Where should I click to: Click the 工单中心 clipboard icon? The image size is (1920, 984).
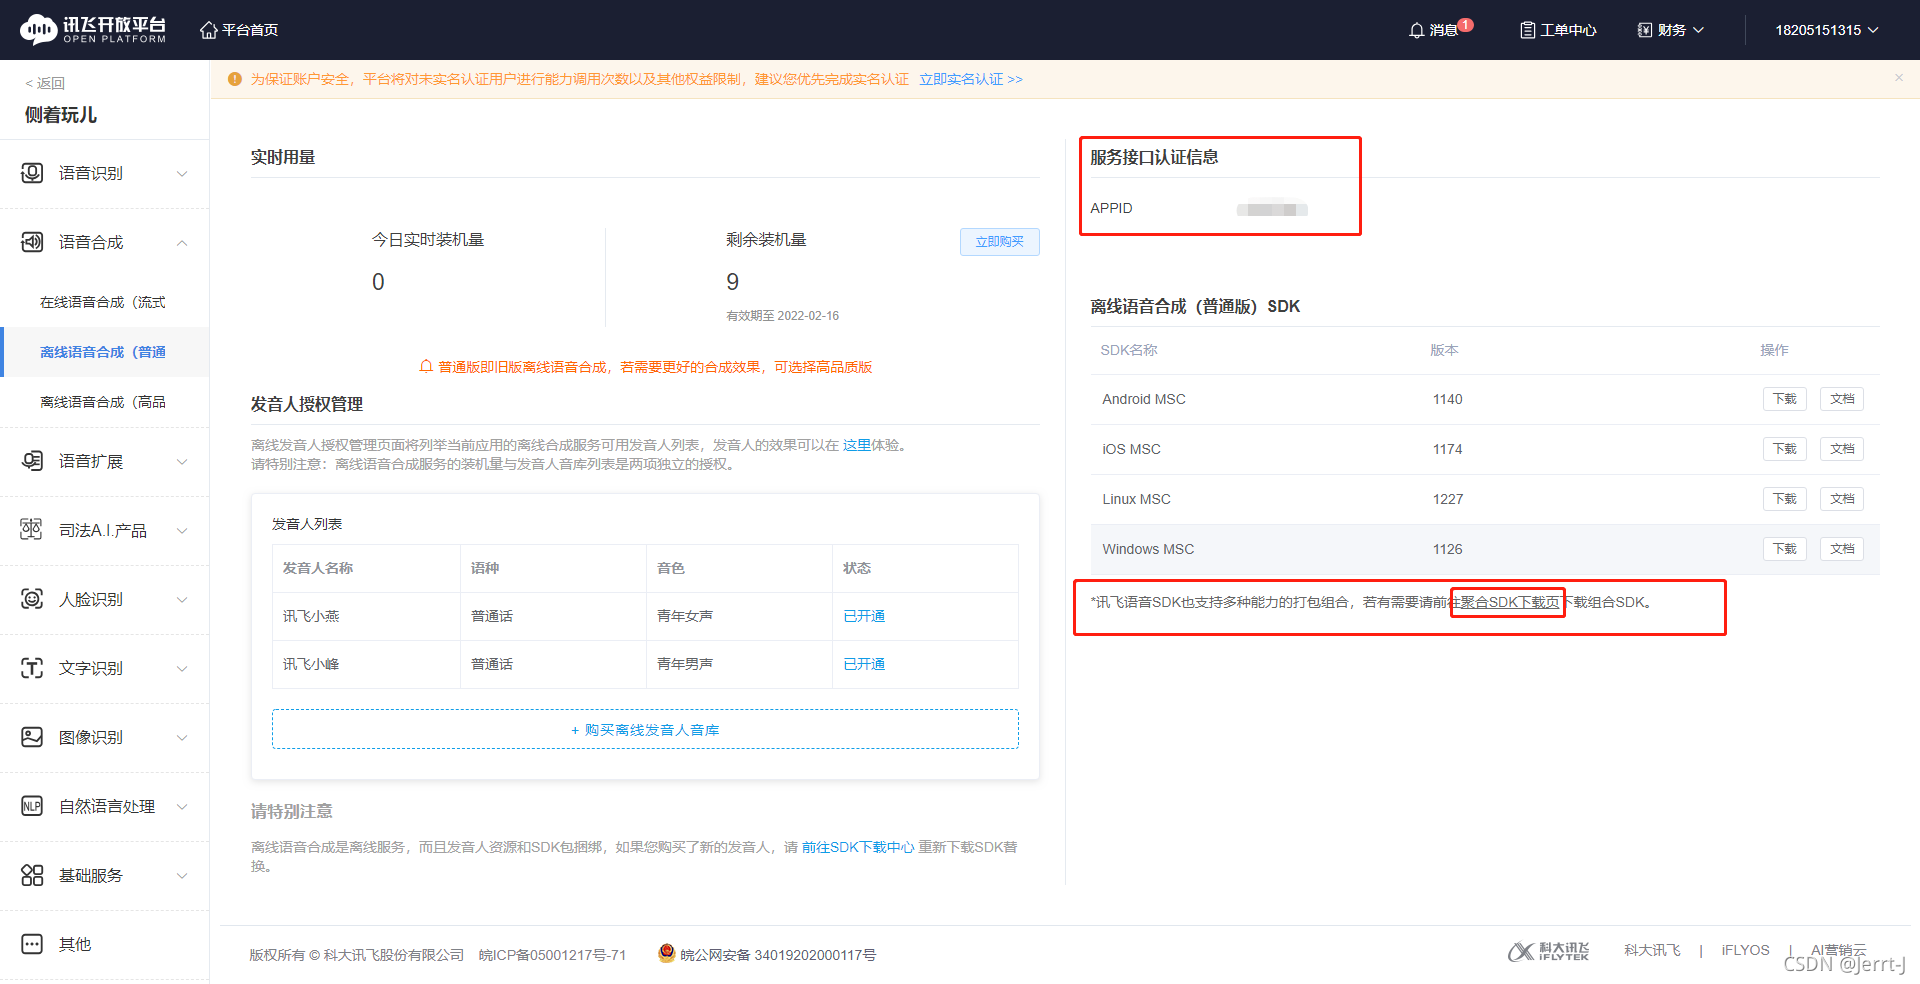click(1527, 30)
